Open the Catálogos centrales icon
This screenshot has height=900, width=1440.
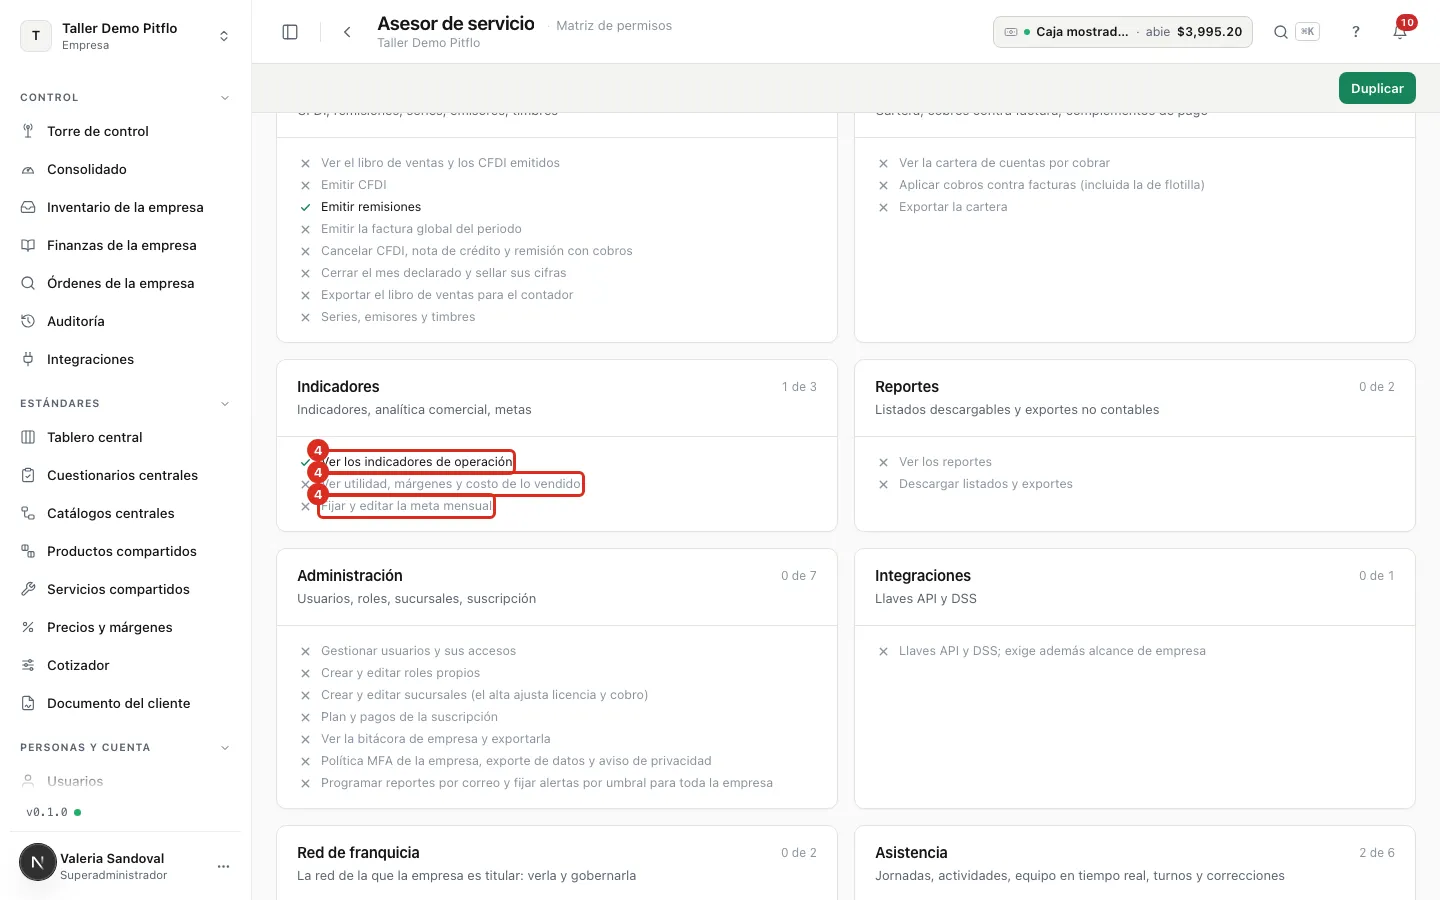(x=28, y=514)
